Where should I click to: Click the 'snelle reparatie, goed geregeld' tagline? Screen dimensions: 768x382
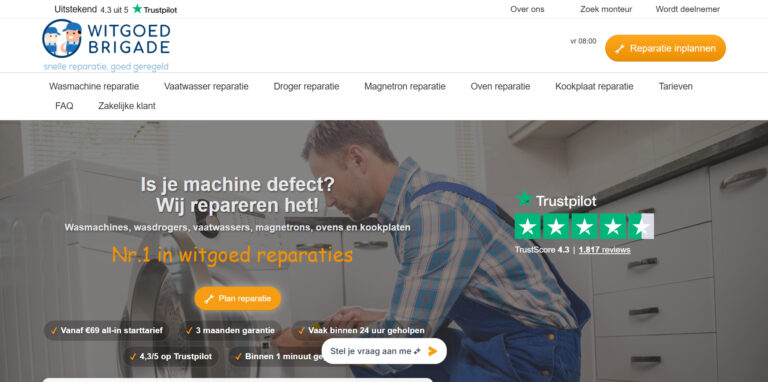pos(106,67)
